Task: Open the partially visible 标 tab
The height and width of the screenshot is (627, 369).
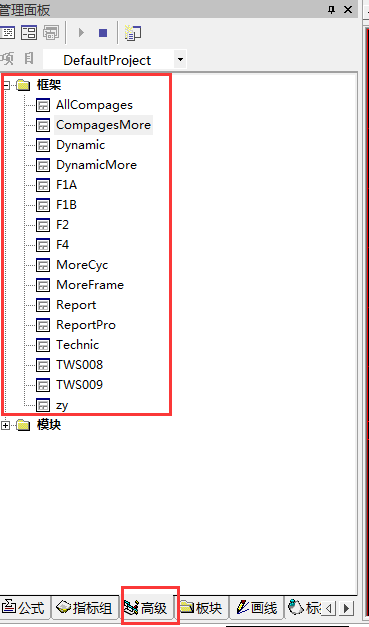Action: point(304,608)
